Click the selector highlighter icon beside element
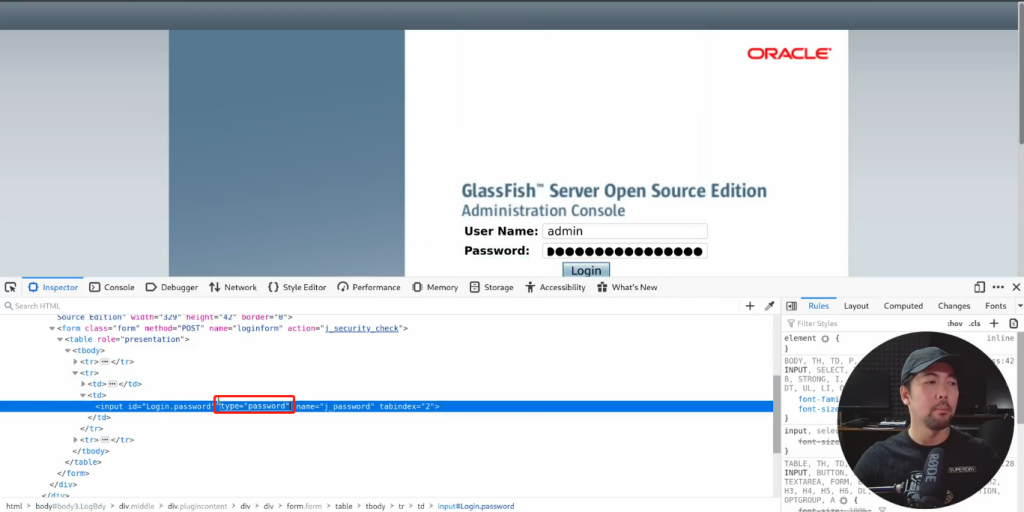This screenshot has width=1024, height=512. tap(825, 338)
